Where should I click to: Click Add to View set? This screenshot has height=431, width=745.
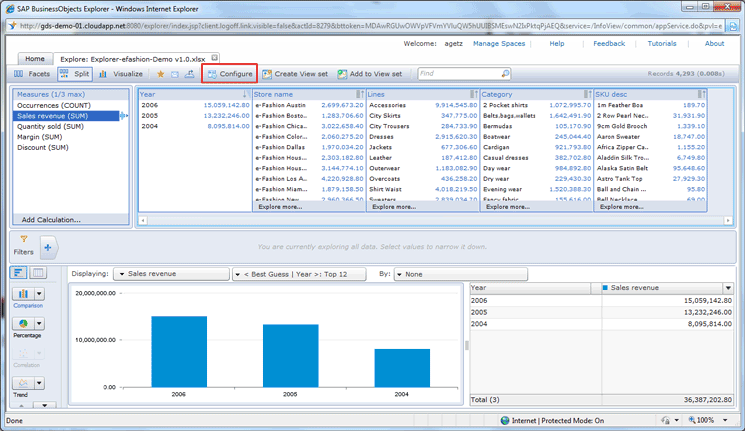tap(370, 74)
